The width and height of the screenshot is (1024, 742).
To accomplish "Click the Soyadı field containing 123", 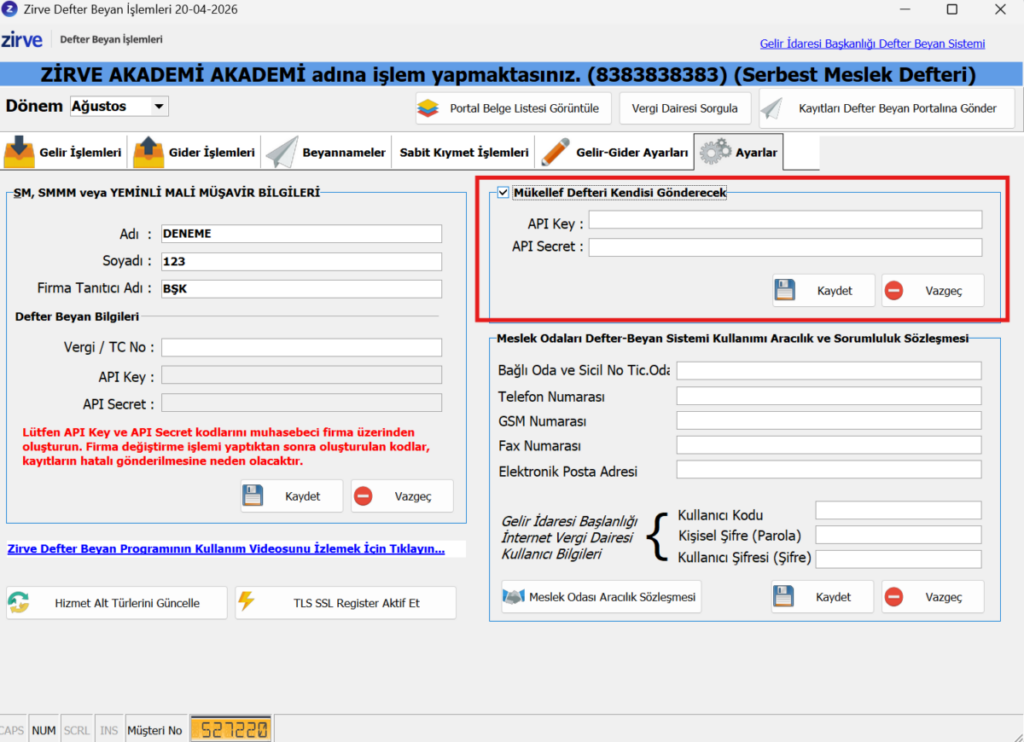I will [x=302, y=261].
